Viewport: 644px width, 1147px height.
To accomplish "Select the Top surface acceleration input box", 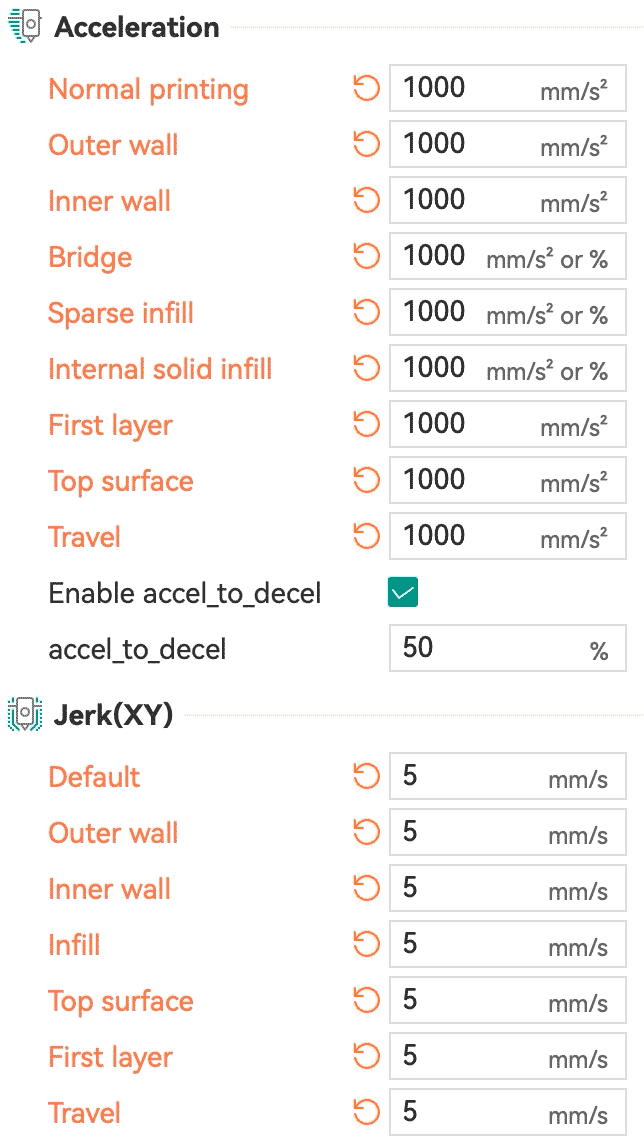I will coord(507,480).
